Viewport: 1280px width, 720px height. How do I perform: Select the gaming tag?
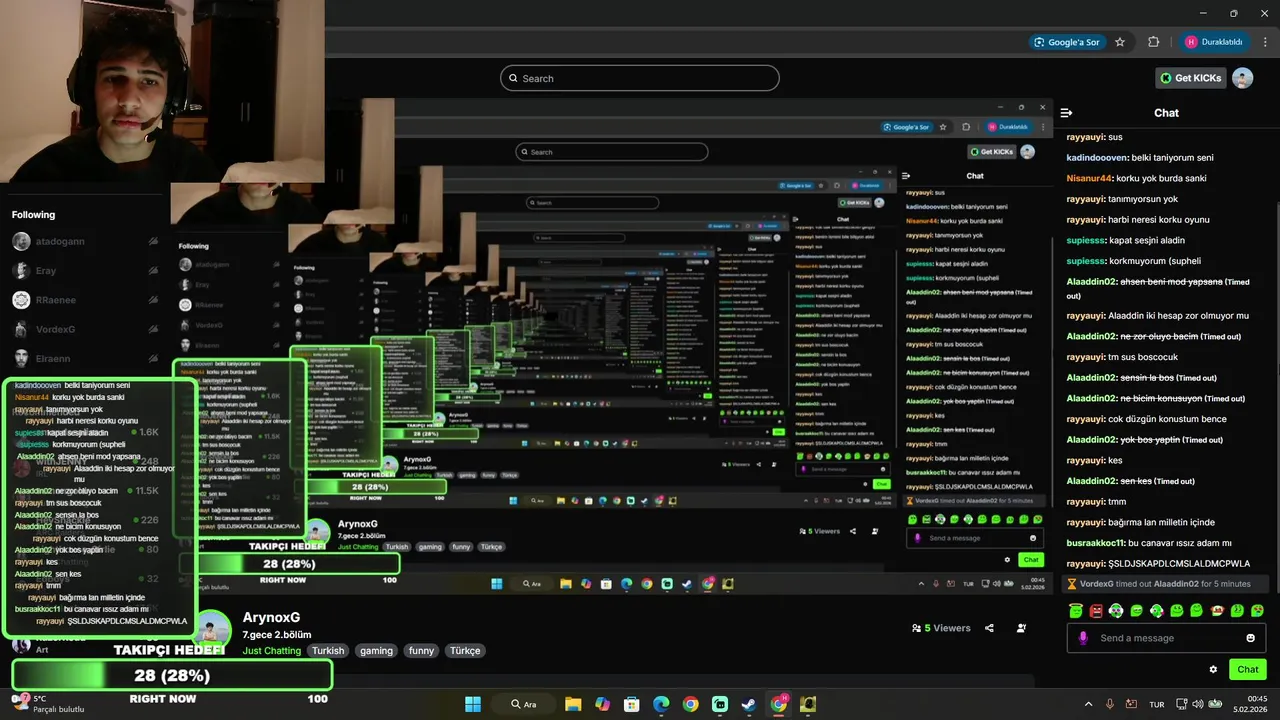click(376, 650)
